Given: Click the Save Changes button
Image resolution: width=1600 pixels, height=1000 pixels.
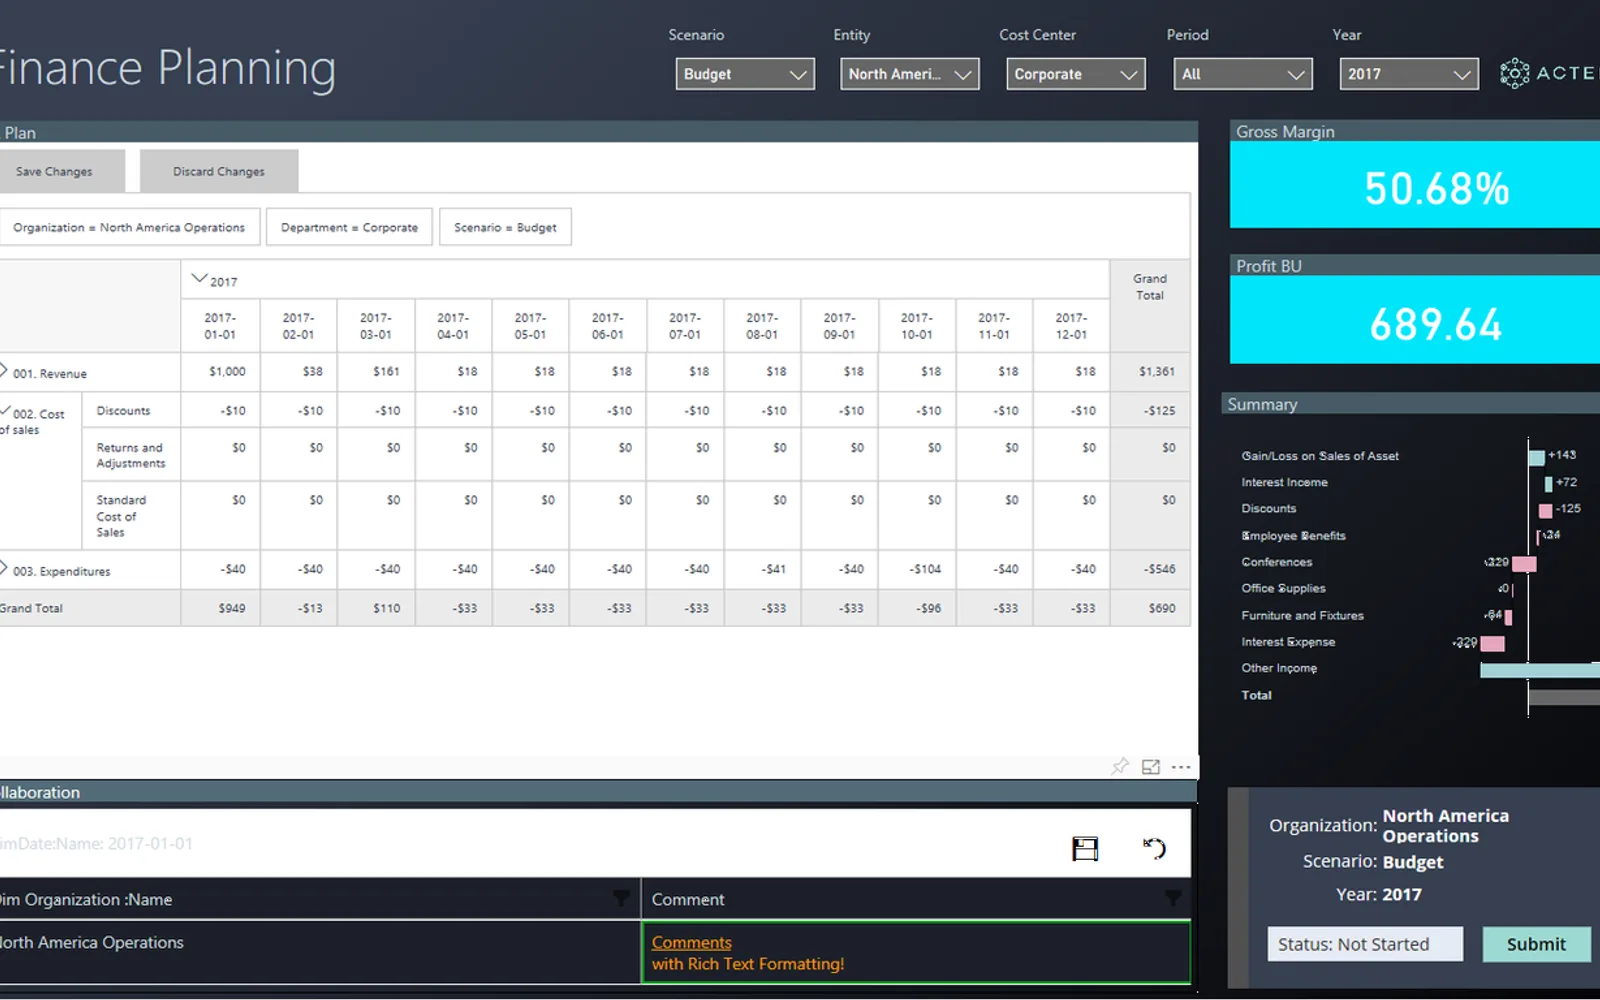Looking at the screenshot, I should (60, 171).
